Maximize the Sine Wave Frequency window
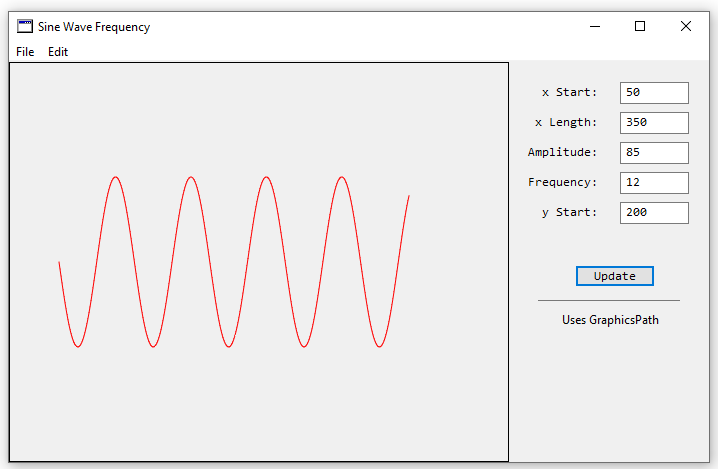This screenshot has height=469, width=718. 640,27
